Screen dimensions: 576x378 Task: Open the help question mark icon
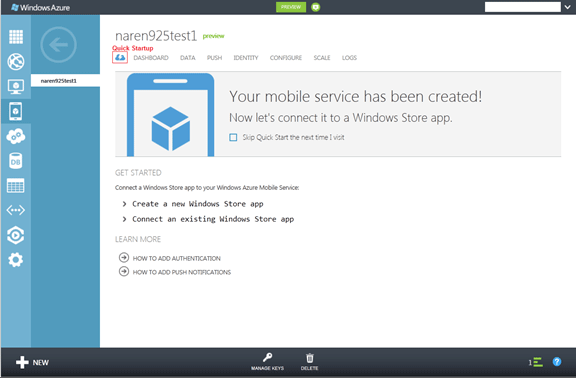(557, 362)
